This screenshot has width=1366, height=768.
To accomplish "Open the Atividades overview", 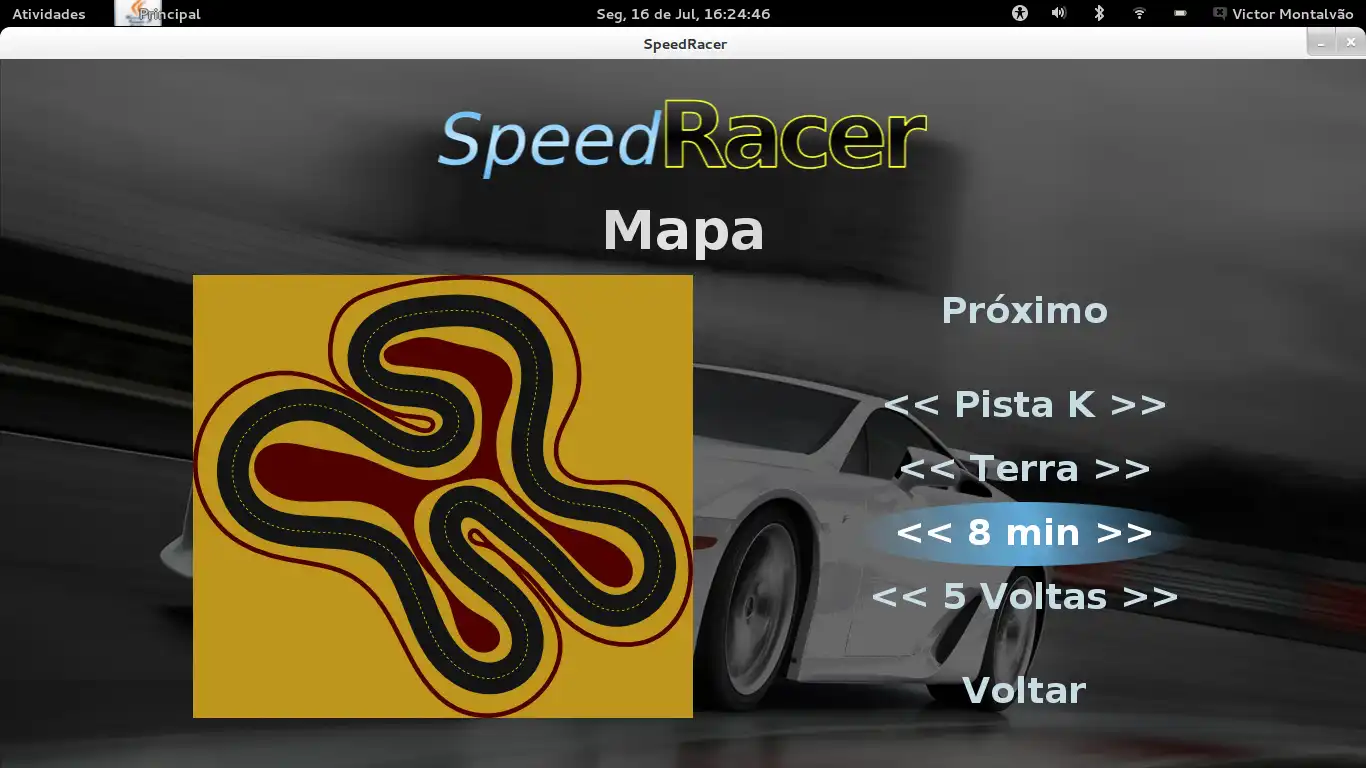I will pyautogui.click(x=49, y=14).
